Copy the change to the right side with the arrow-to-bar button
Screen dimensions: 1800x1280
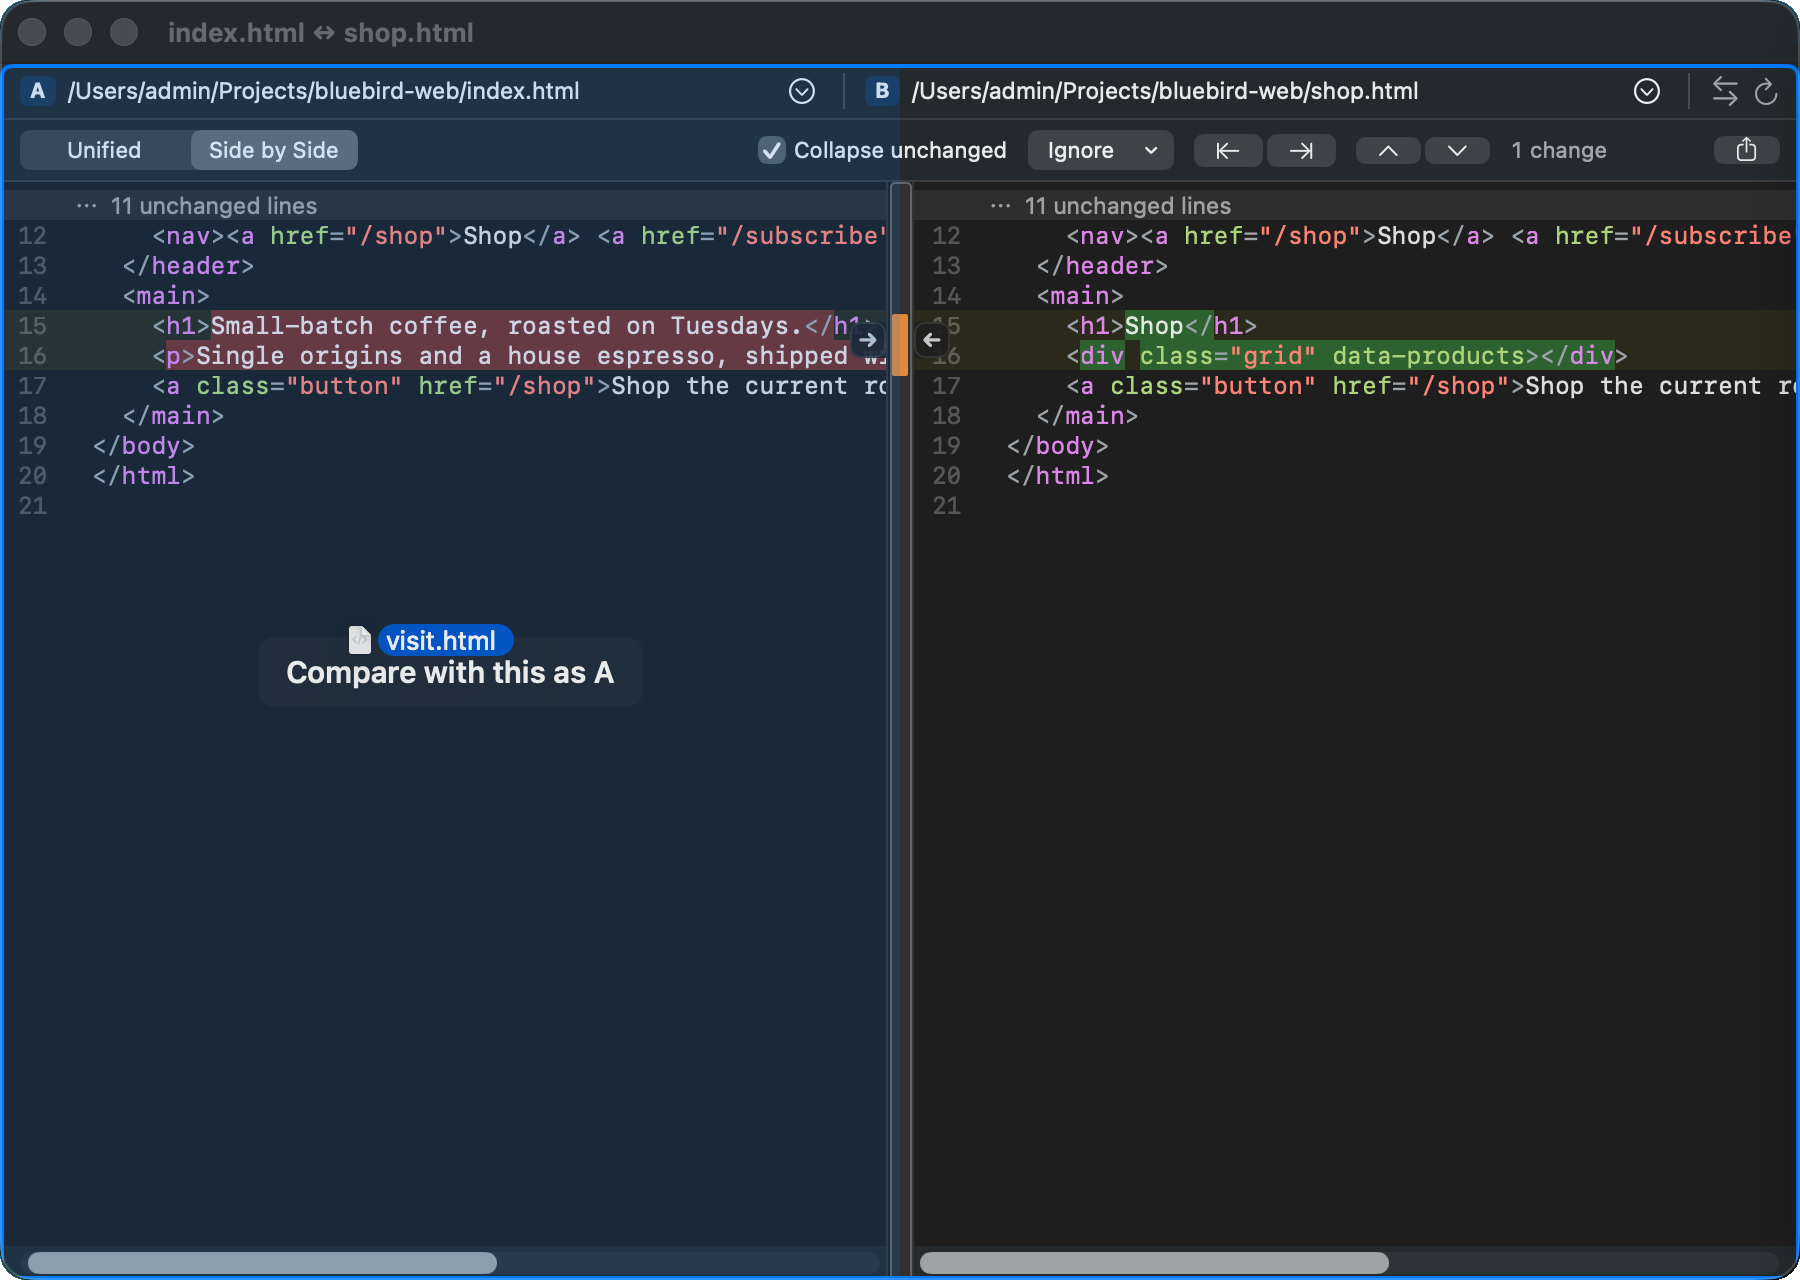pos(1301,150)
